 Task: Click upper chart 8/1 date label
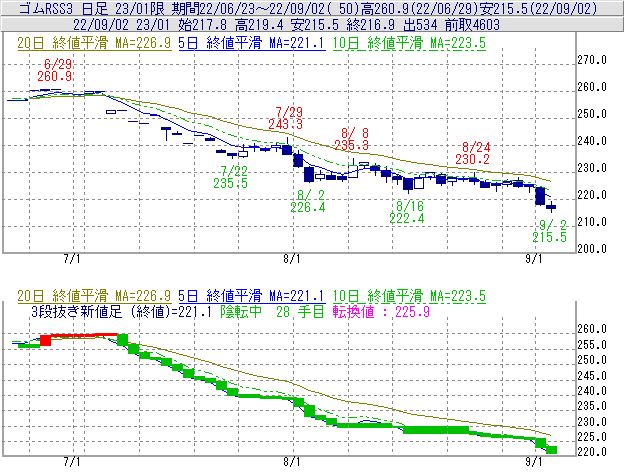tap(292, 259)
